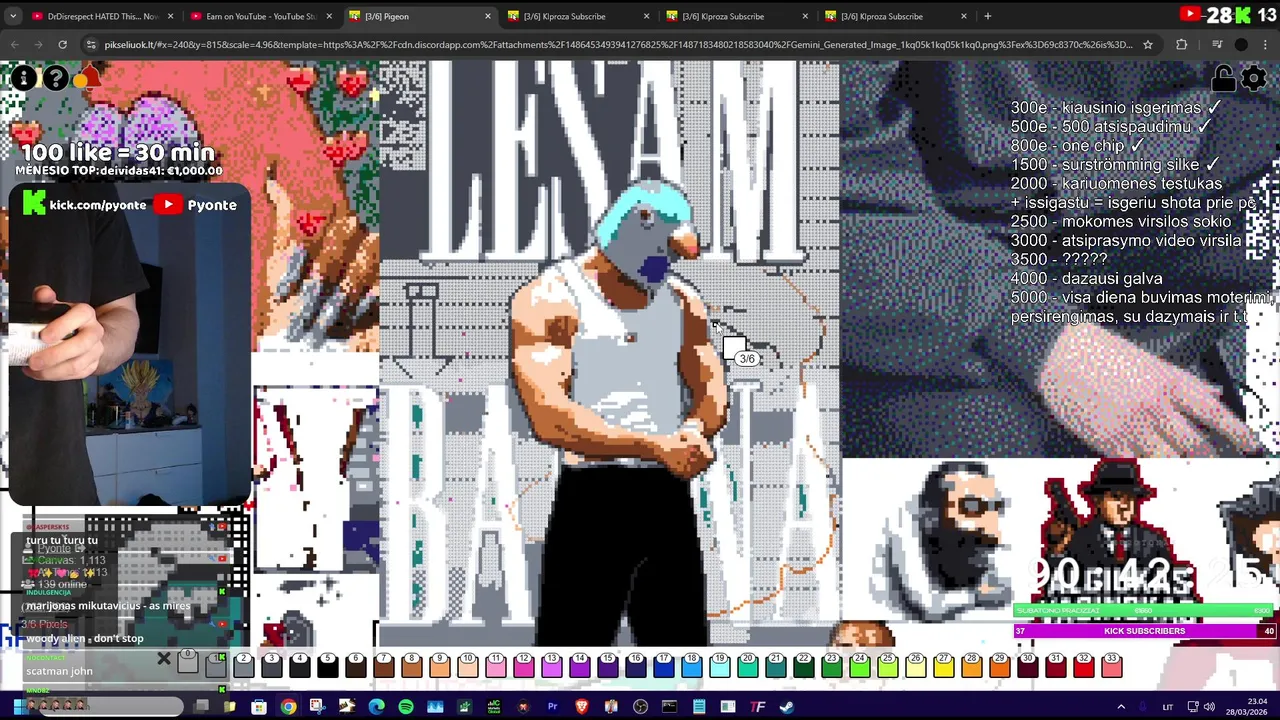Open the browser profile avatar
This screenshot has width=1280, height=720.
[x=1241, y=44]
